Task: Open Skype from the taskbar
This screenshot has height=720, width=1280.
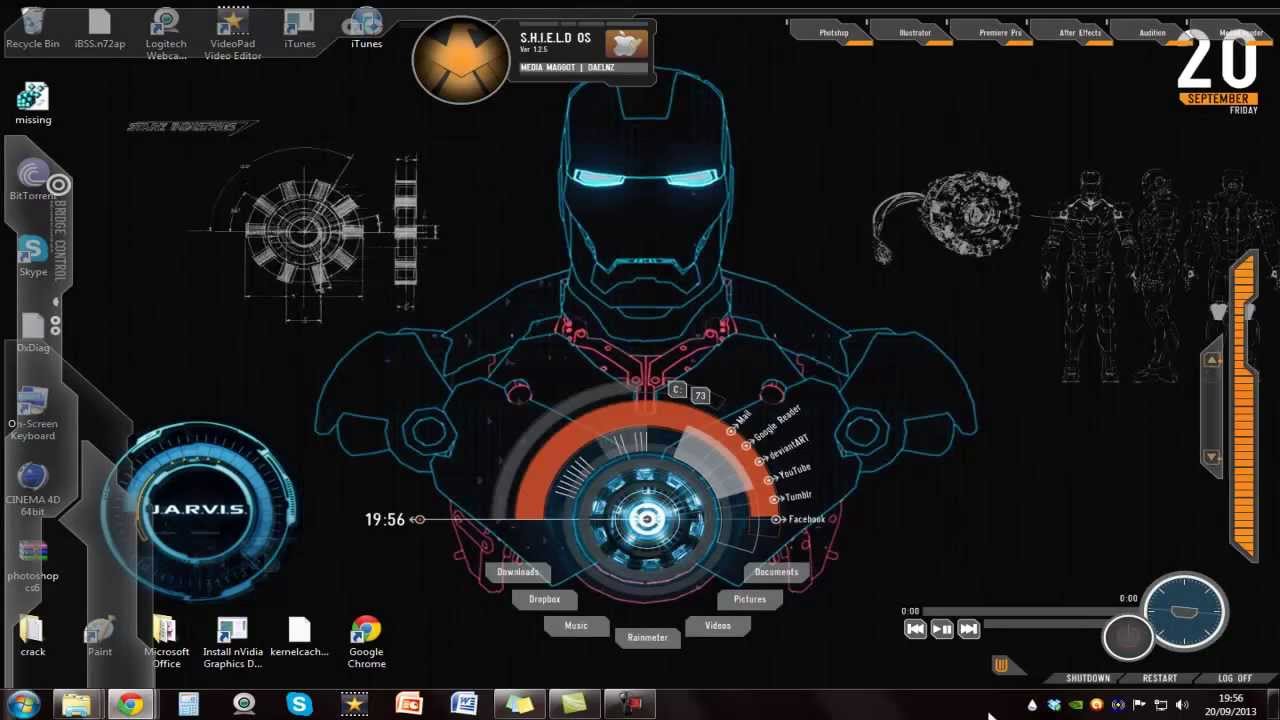Action: (299, 704)
